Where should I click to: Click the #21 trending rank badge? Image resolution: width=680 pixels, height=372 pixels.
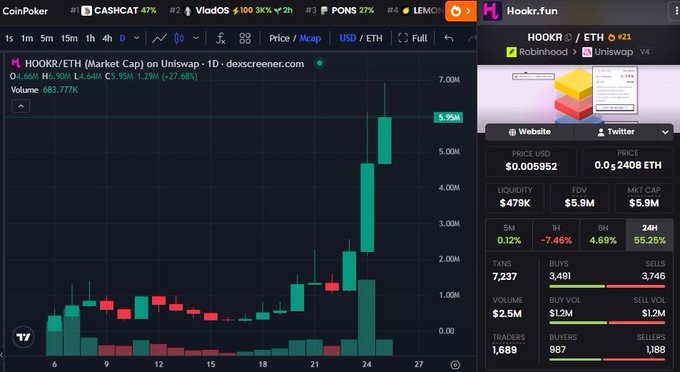click(620, 37)
